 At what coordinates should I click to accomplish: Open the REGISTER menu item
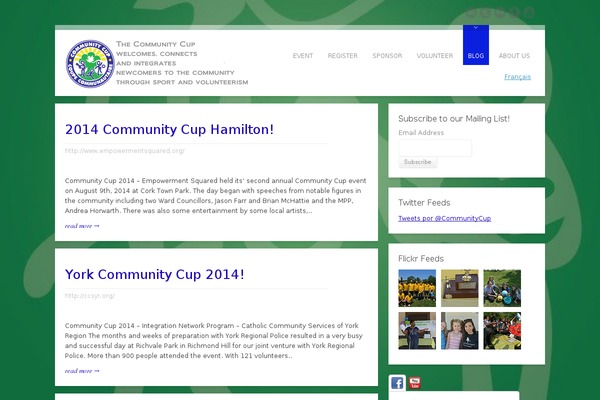click(342, 56)
